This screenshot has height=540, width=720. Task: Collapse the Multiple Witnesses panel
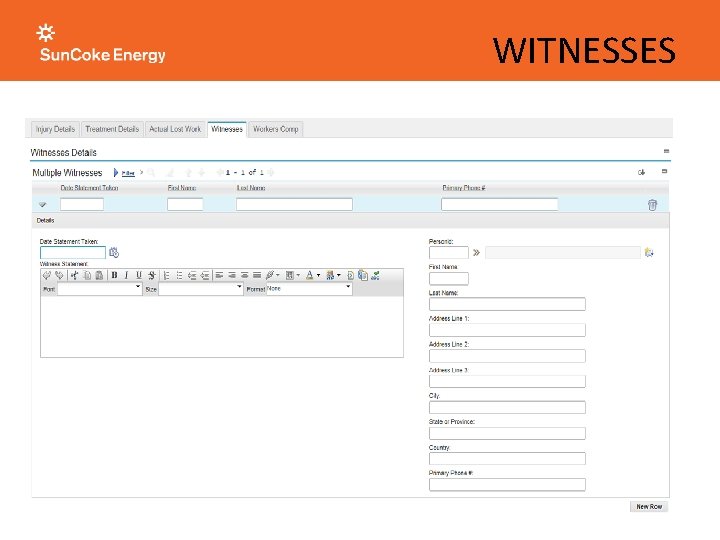point(664,171)
